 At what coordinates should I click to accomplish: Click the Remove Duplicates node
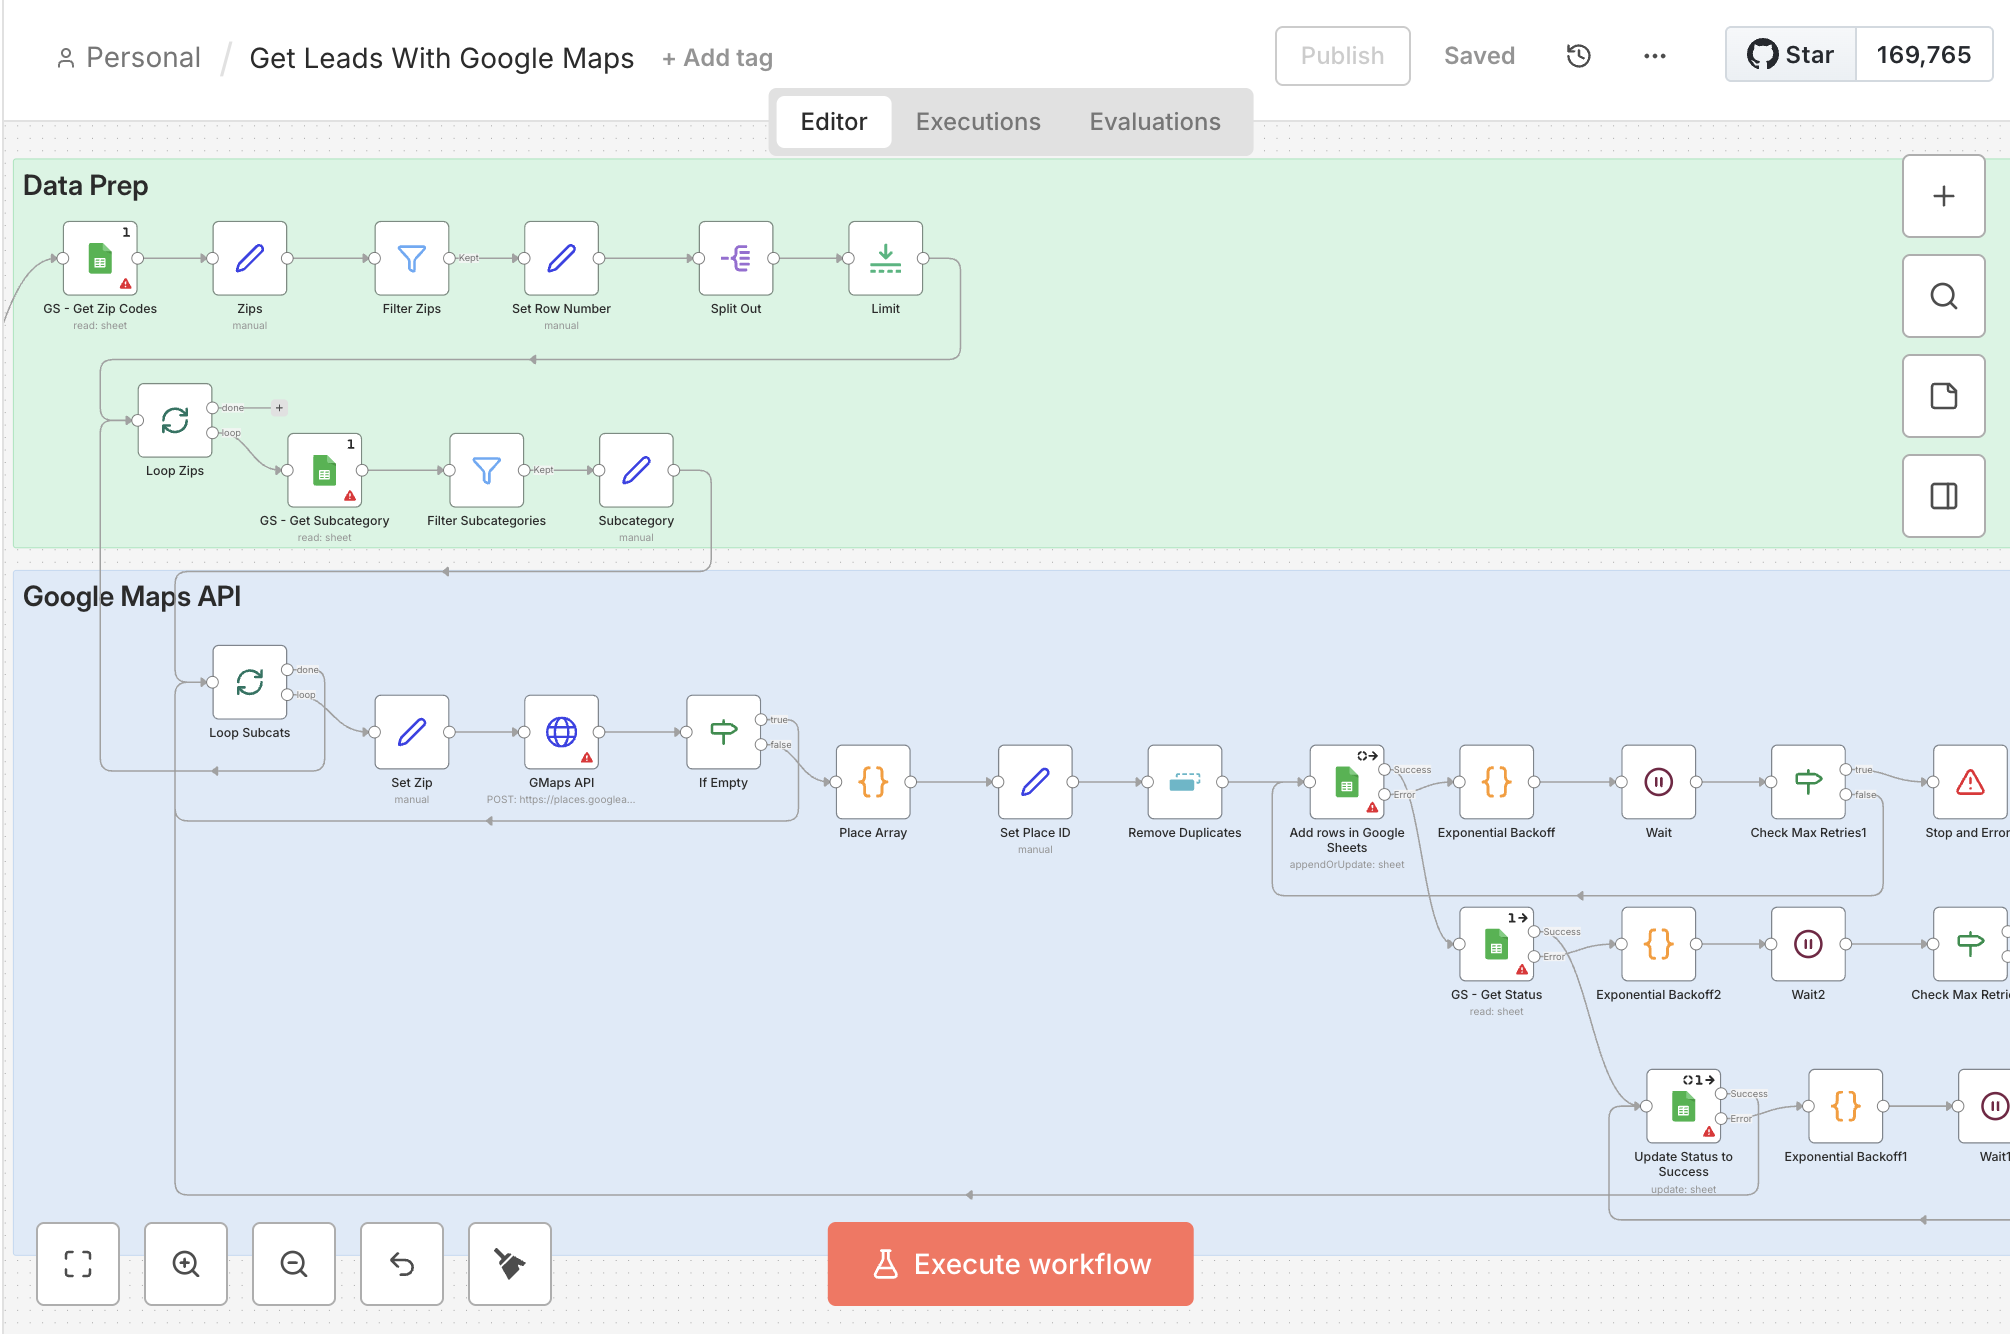click(1184, 782)
